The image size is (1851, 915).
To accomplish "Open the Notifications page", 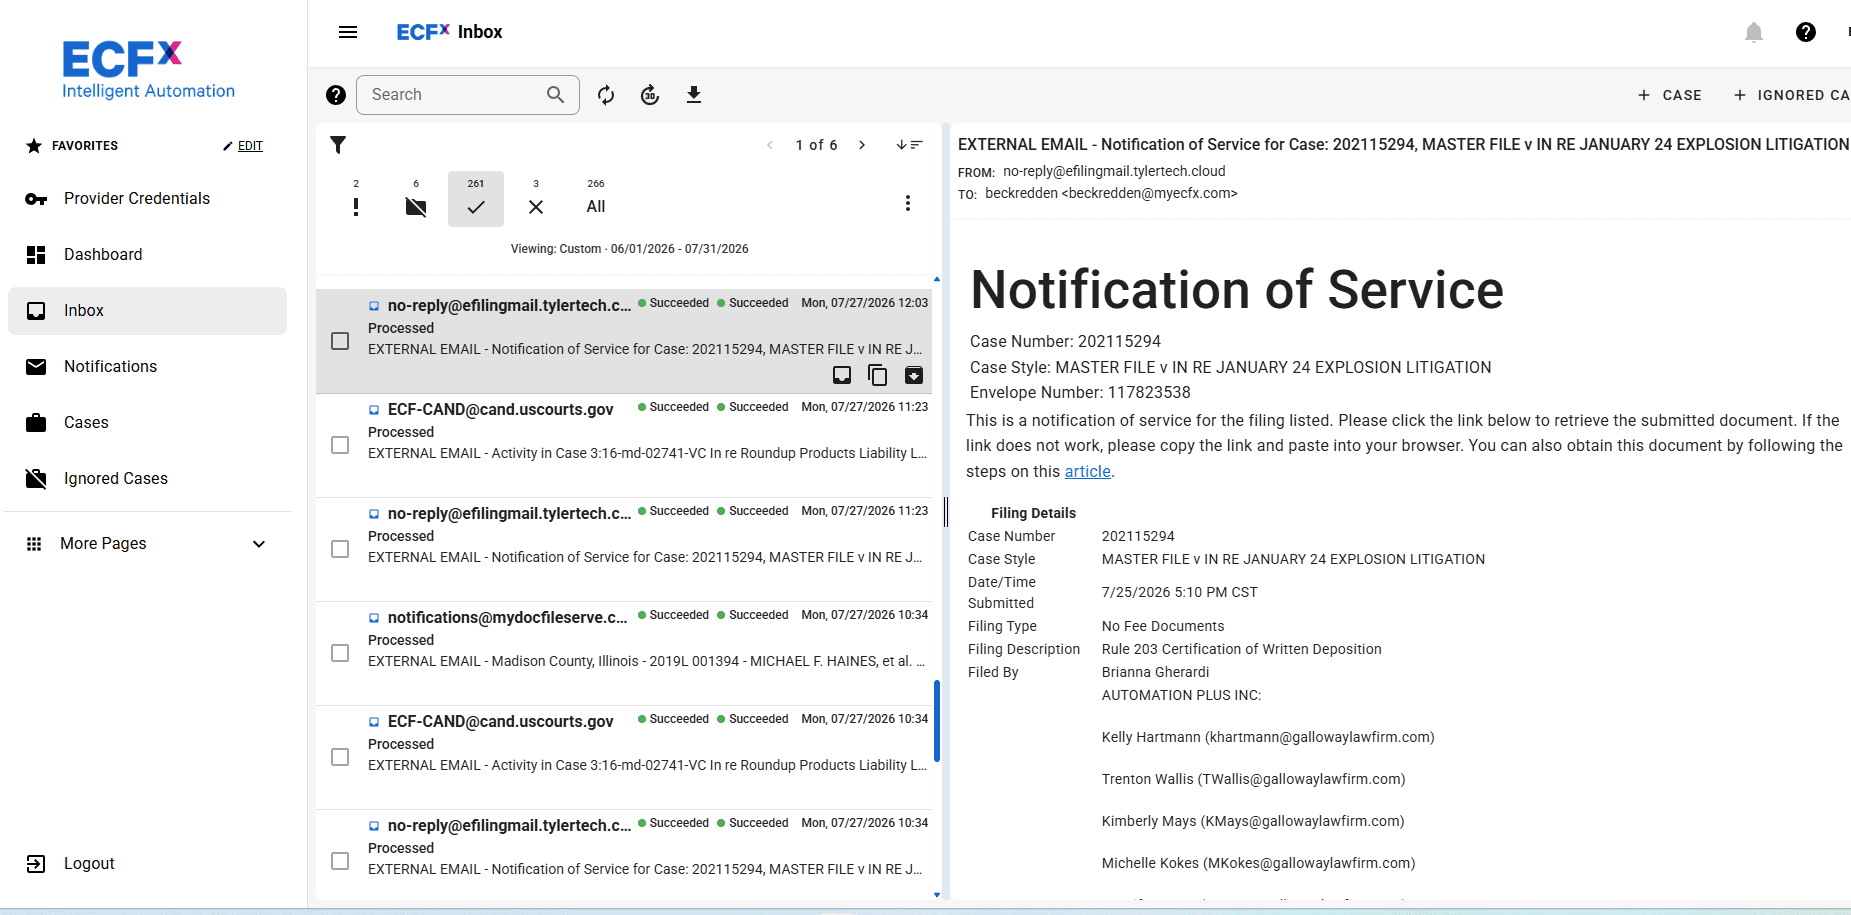I will [148, 367].
